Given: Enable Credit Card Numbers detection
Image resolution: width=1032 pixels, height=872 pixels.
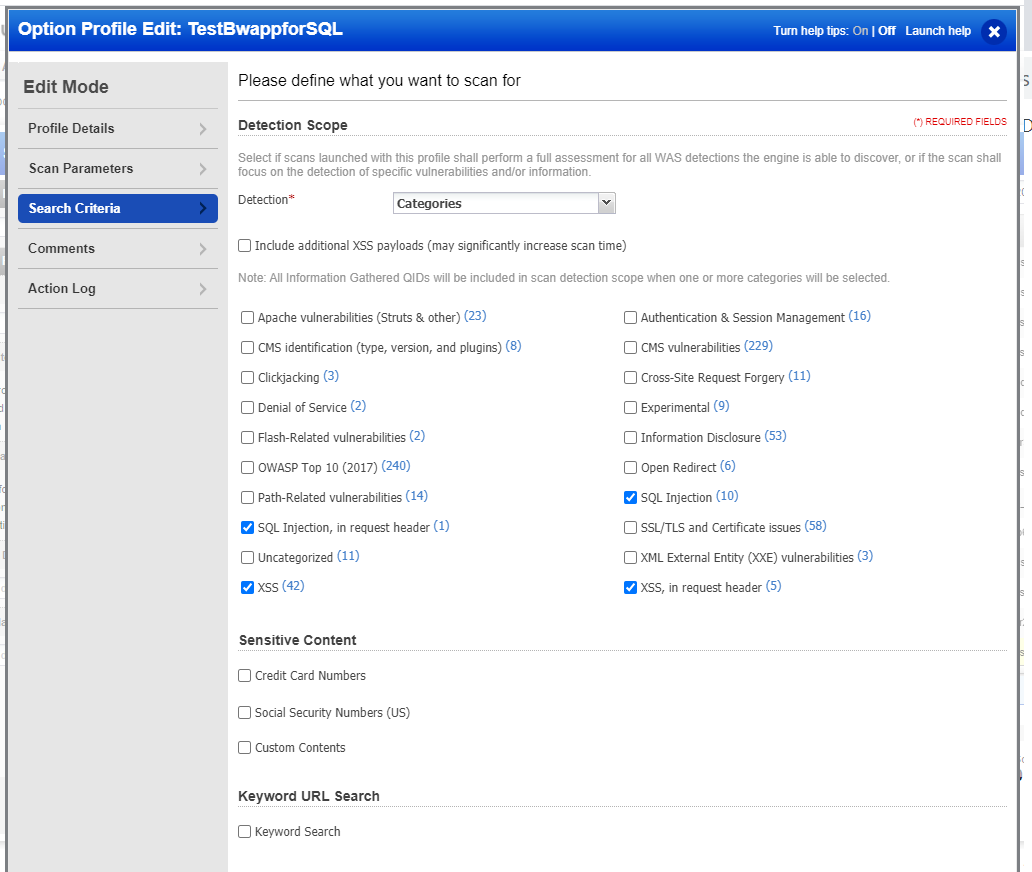Looking at the screenshot, I should pos(245,676).
